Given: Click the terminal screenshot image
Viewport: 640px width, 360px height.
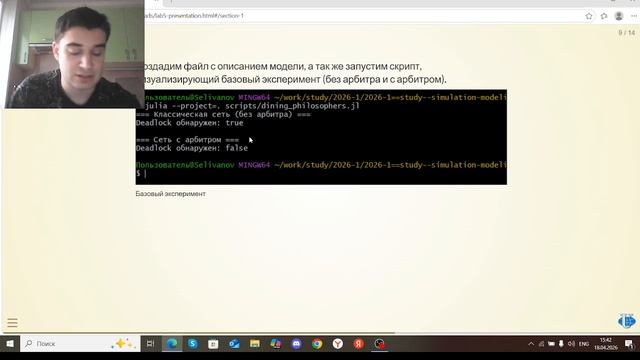Looking at the screenshot, I should (321, 137).
